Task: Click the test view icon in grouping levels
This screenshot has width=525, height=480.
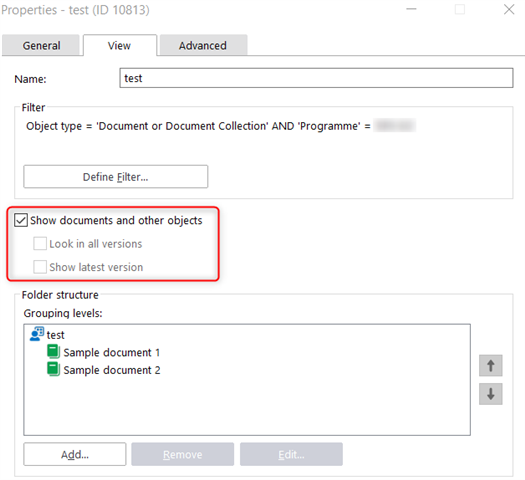Action: click(x=37, y=334)
